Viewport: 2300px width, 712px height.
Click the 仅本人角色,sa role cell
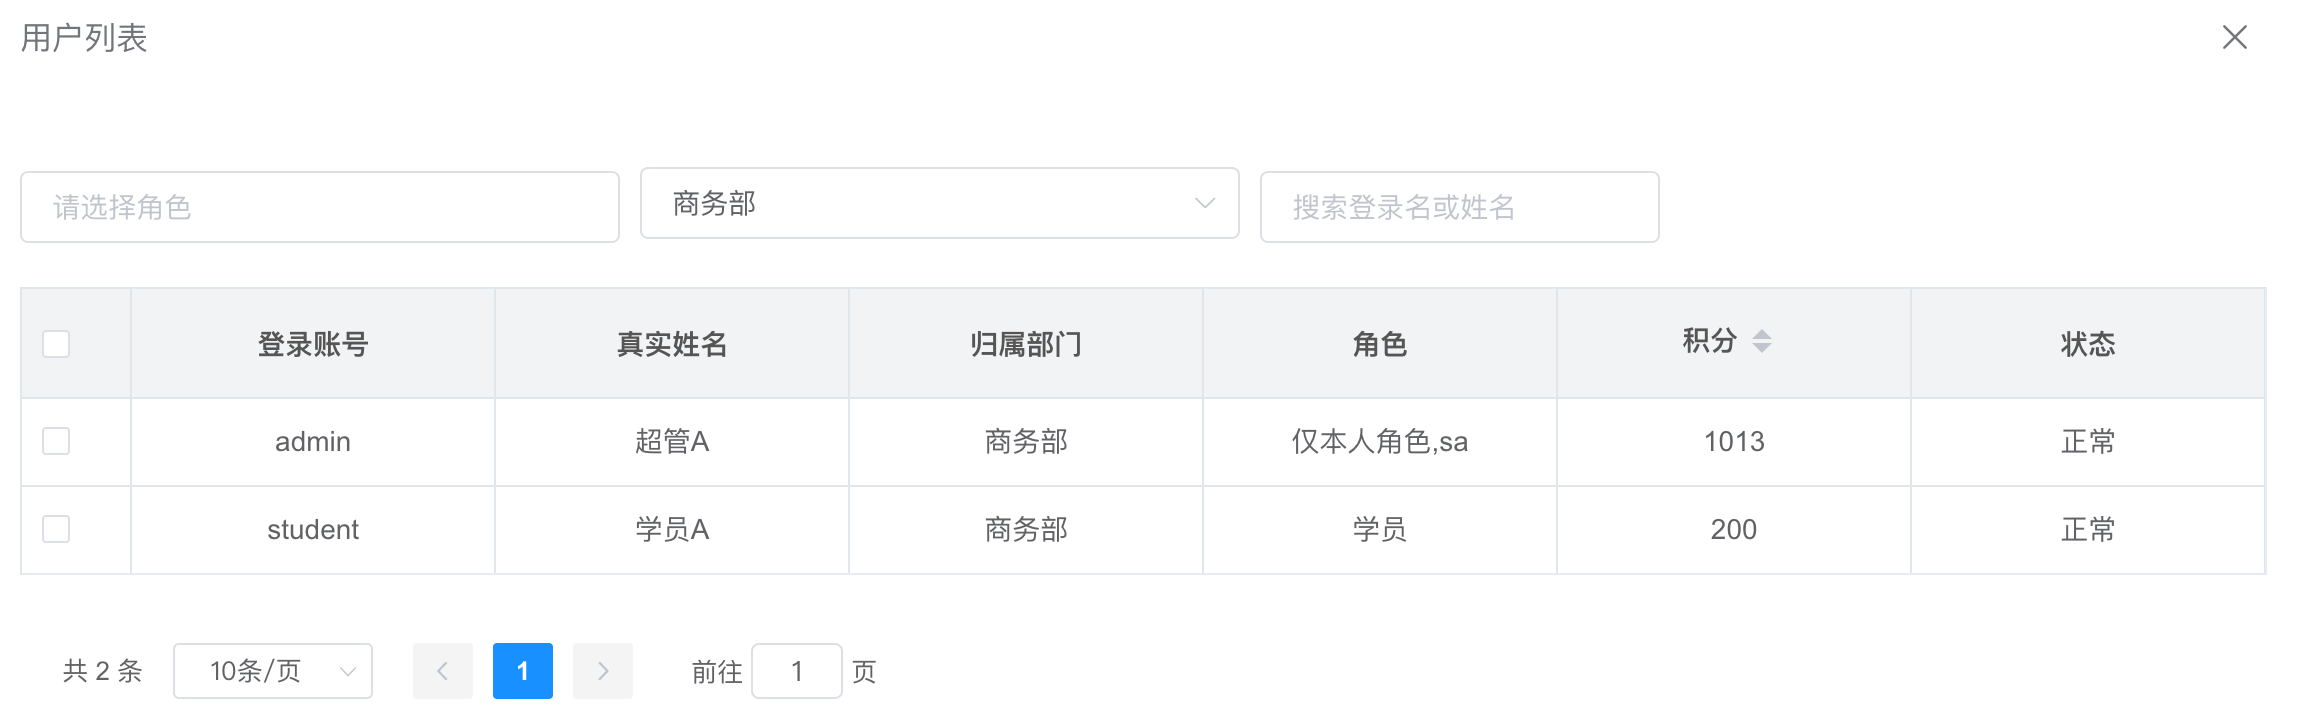pyautogui.click(x=1380, y=442)
